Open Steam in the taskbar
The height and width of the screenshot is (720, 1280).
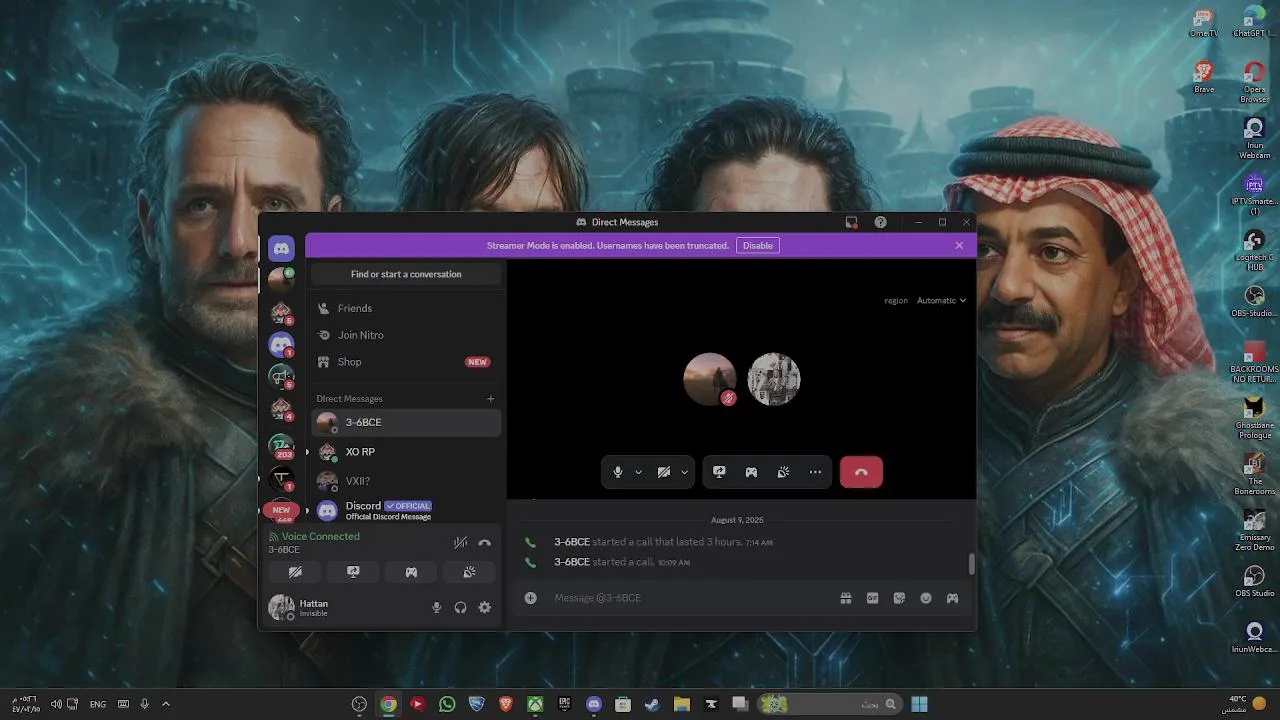click(x=652, y=704)
